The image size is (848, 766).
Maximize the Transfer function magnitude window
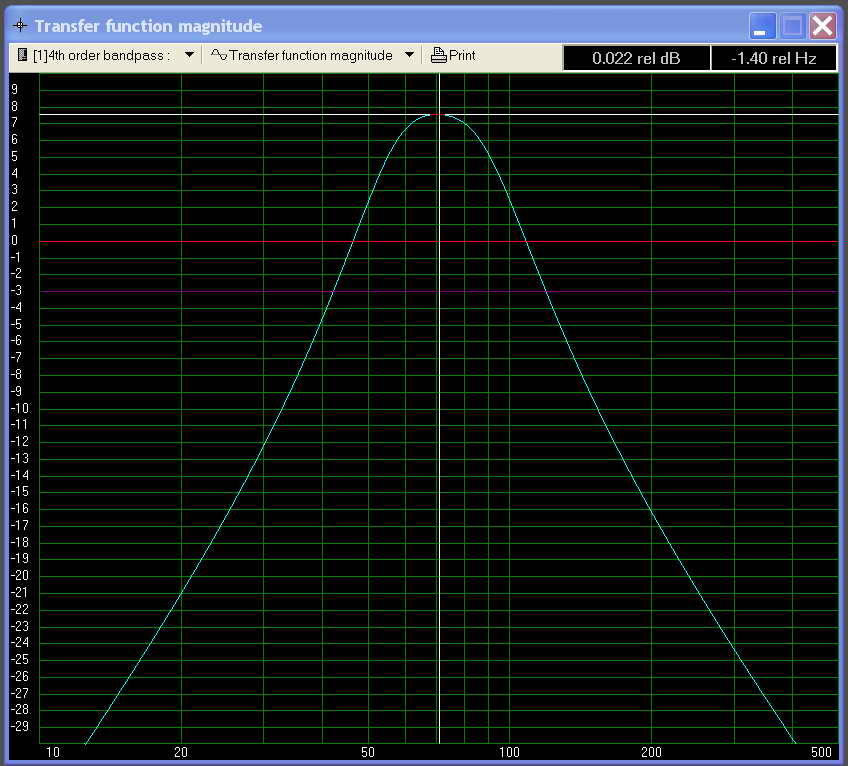[792, 25]
